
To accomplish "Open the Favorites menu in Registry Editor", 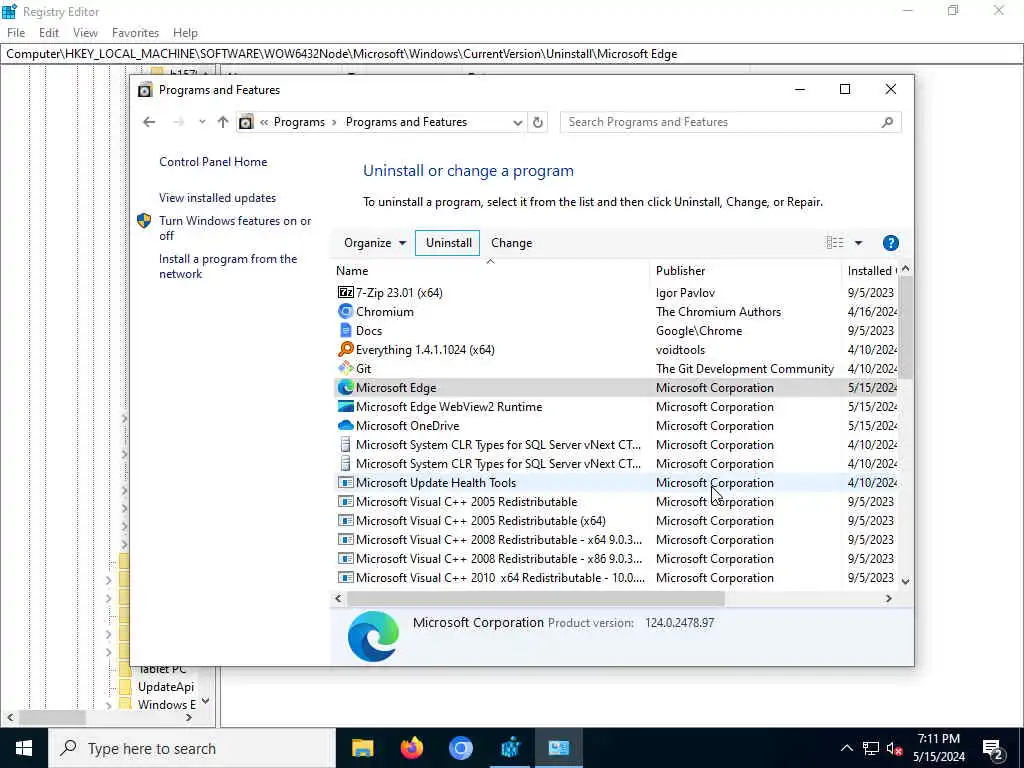I will tap(135, 33).
